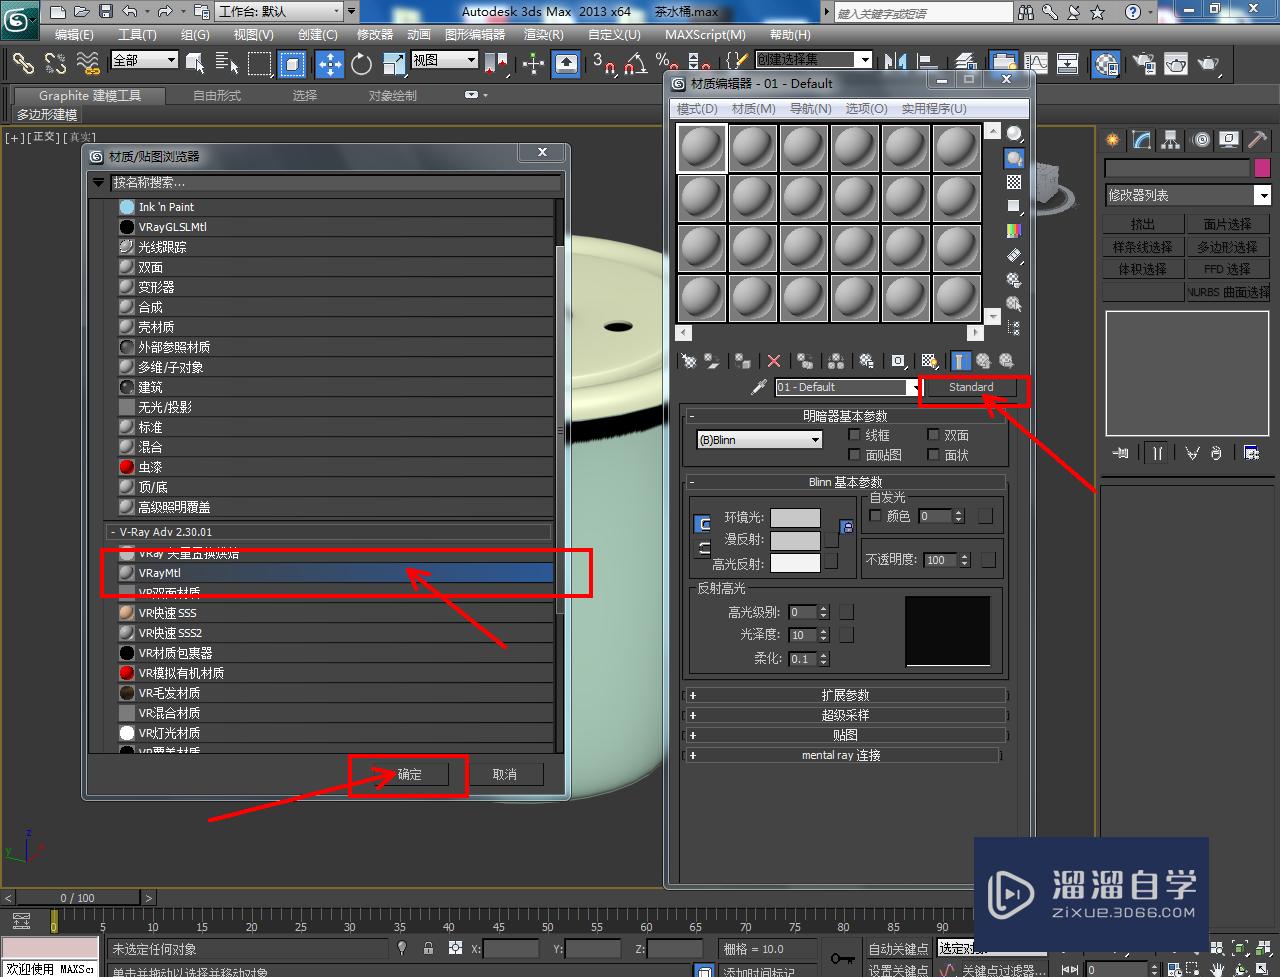The image size is (1280, 977).
Task: Pick material from object with eyedropper
Action: coord(759,387)
